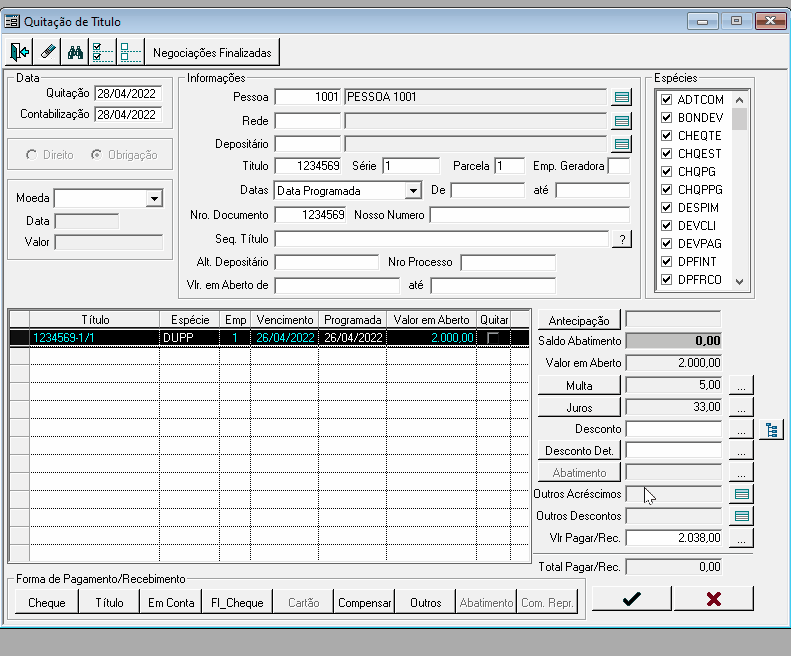Click the Nro Processo field
791x656 pixels.
[508, 262]
